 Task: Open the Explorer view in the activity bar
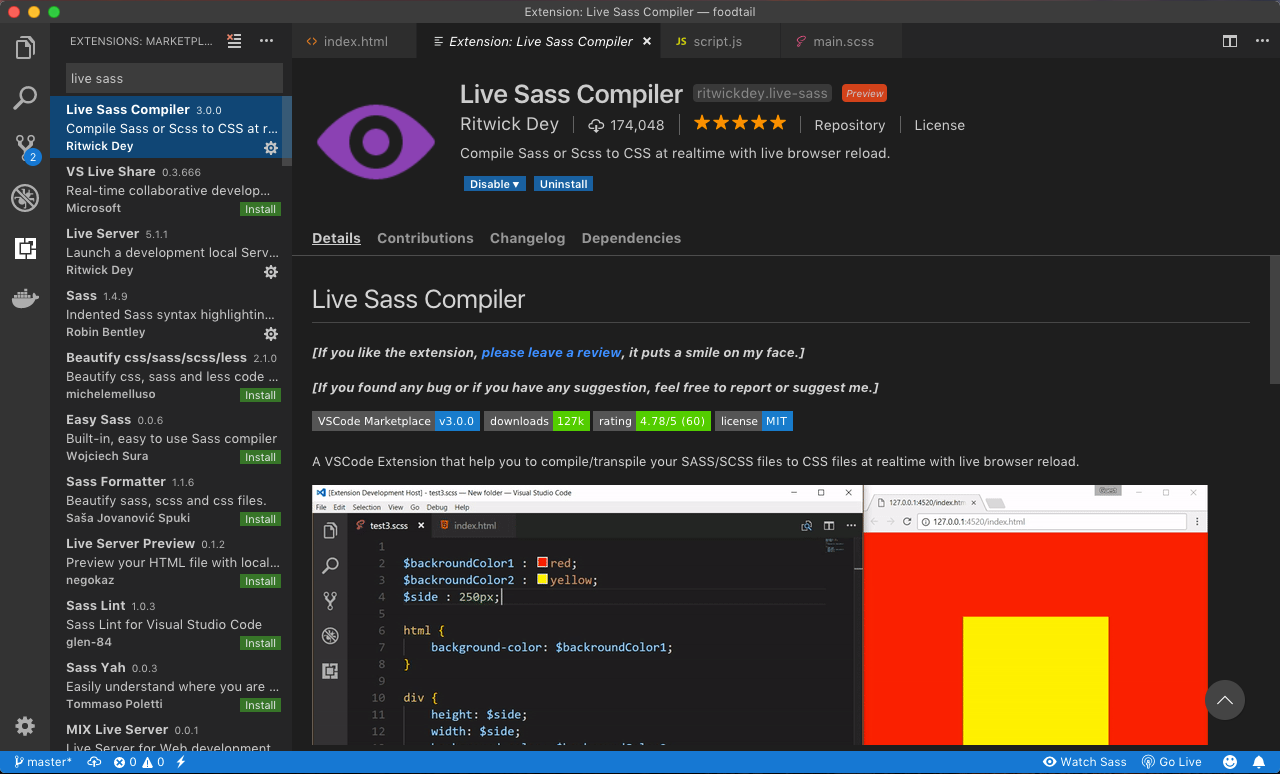(x=25, y=46)
